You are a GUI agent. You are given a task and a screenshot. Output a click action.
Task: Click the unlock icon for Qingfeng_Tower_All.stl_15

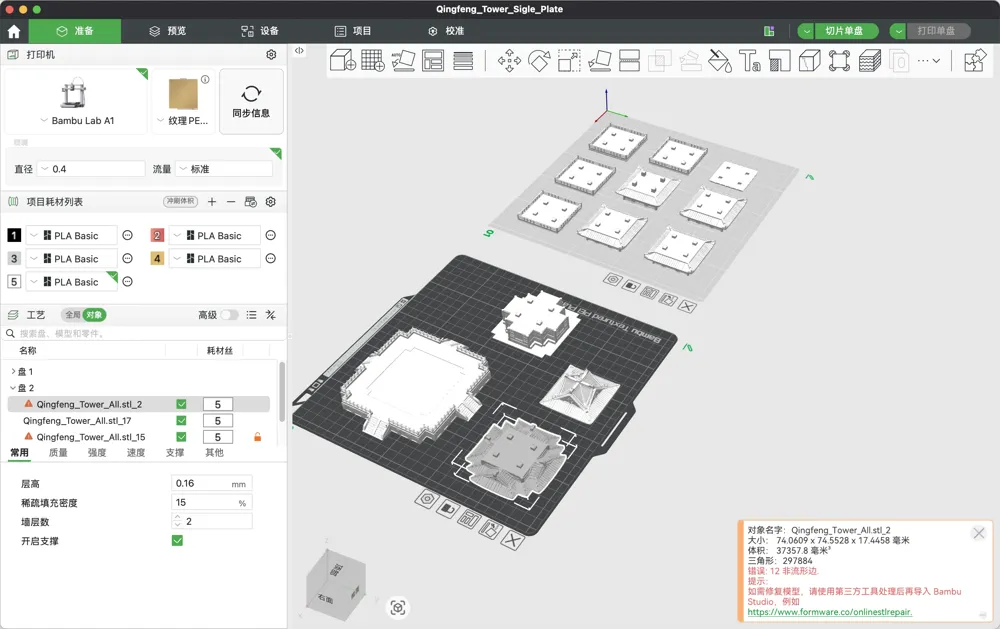point(258,437)
